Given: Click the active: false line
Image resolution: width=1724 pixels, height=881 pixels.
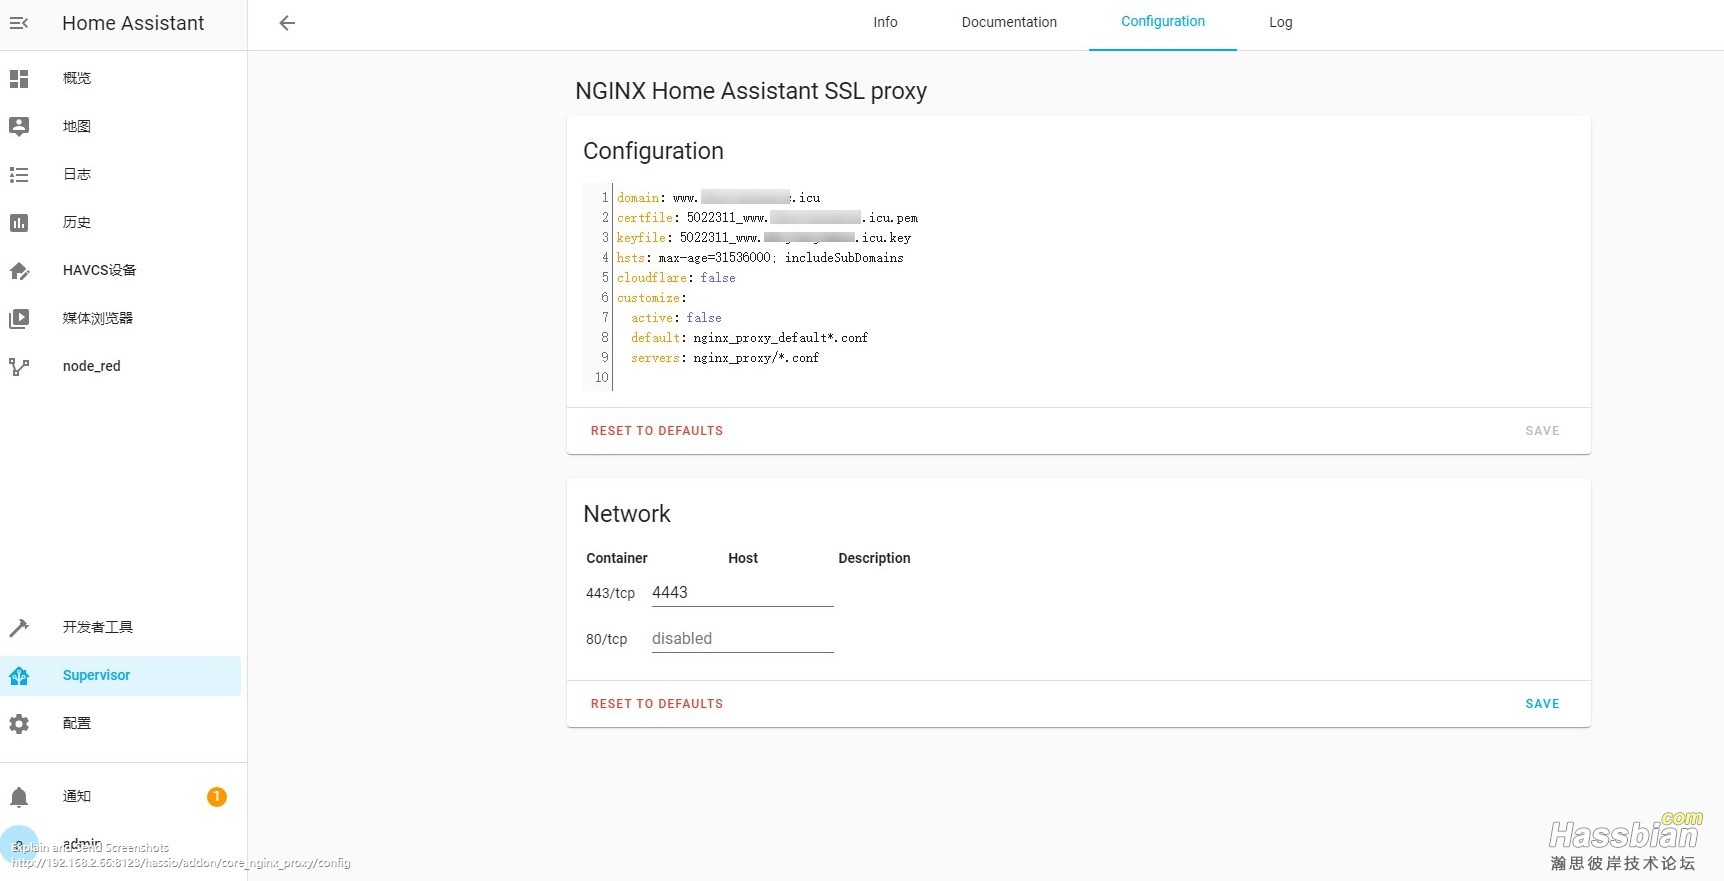Looking at the screenshot, I should (x=676, y=318).
